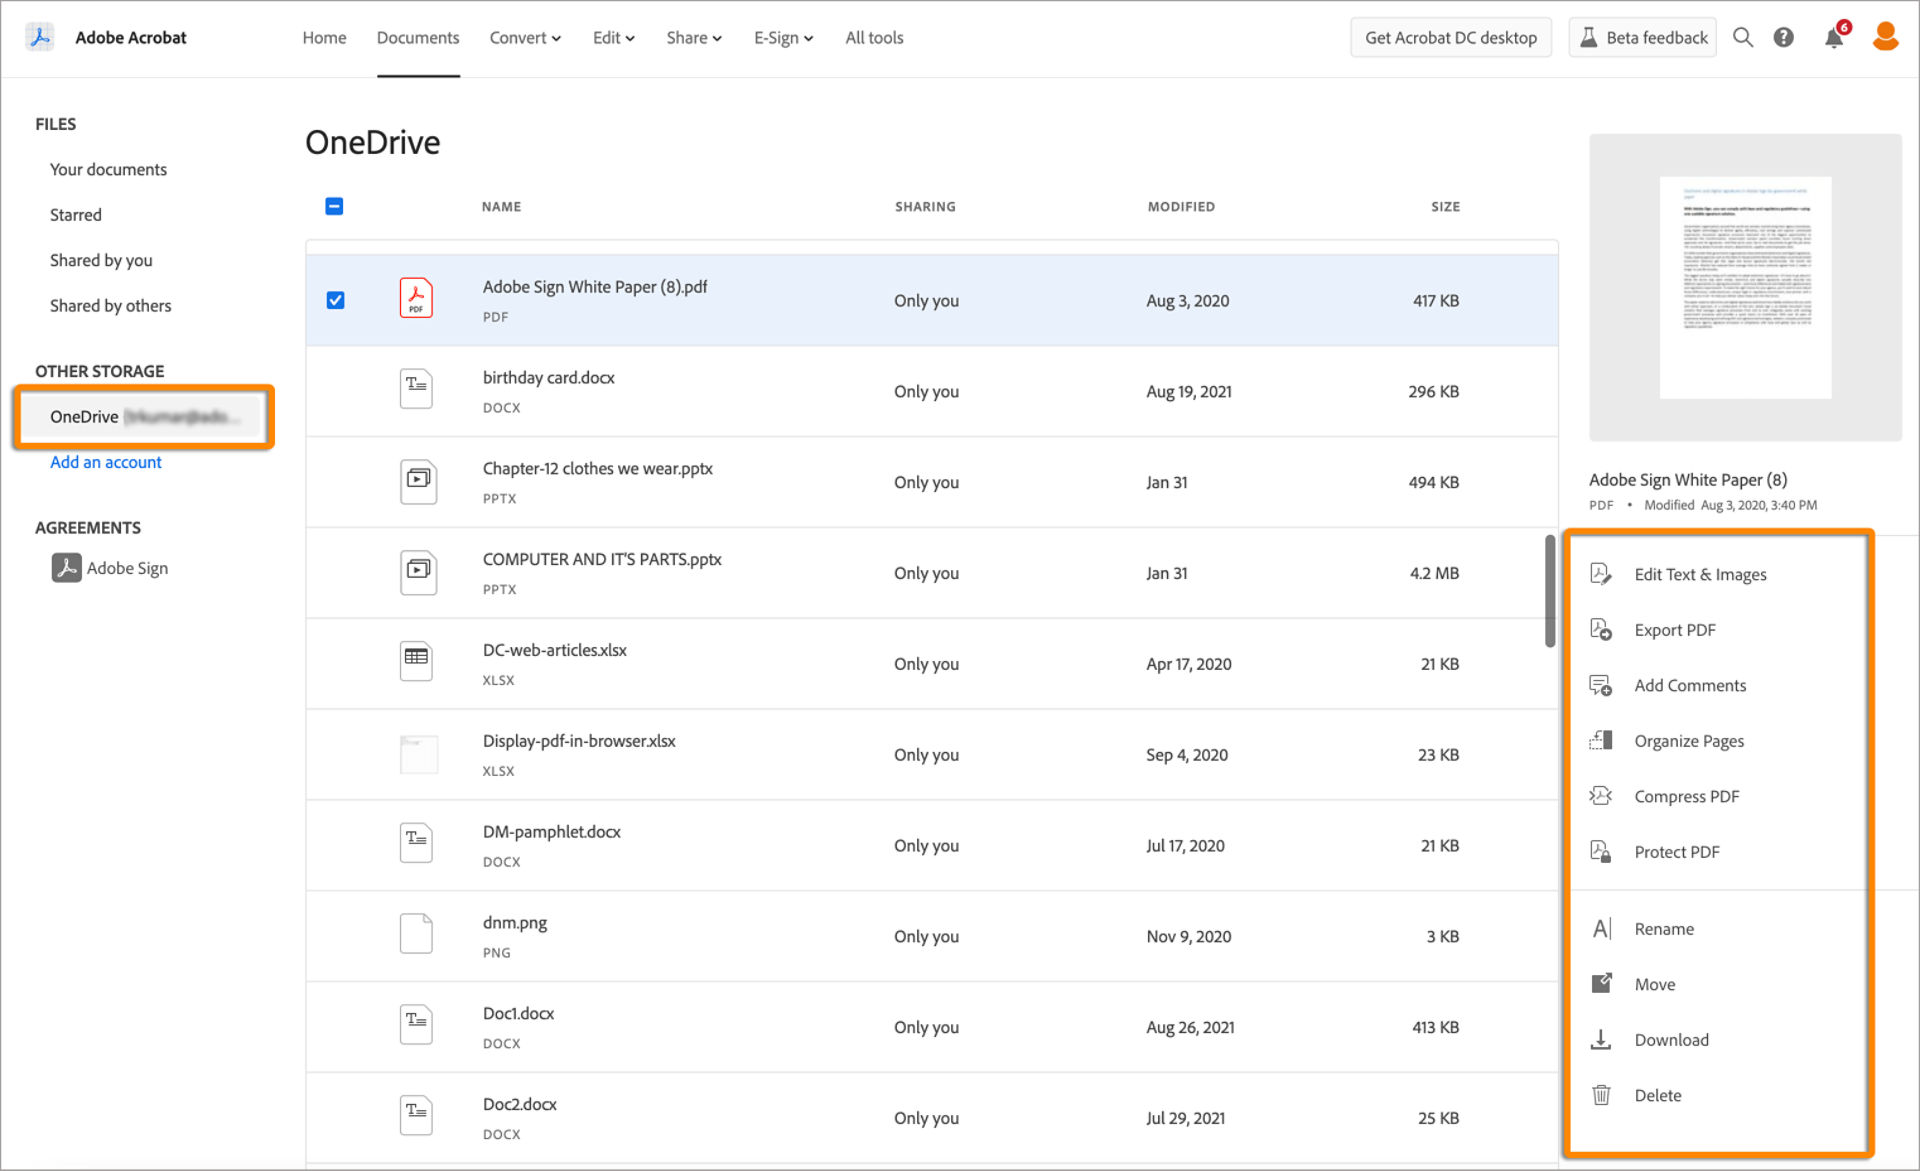Click the SHARING column header
The width and height of the screenshot is (1920, 1171).
pyautogui.click(x=925, y=206)
